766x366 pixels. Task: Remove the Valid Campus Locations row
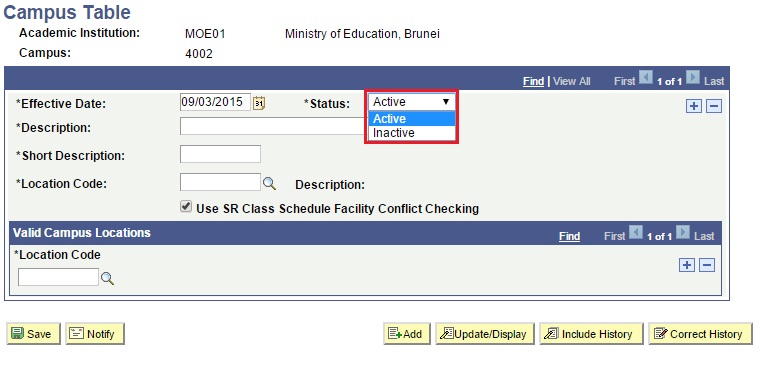coord(707,265)
